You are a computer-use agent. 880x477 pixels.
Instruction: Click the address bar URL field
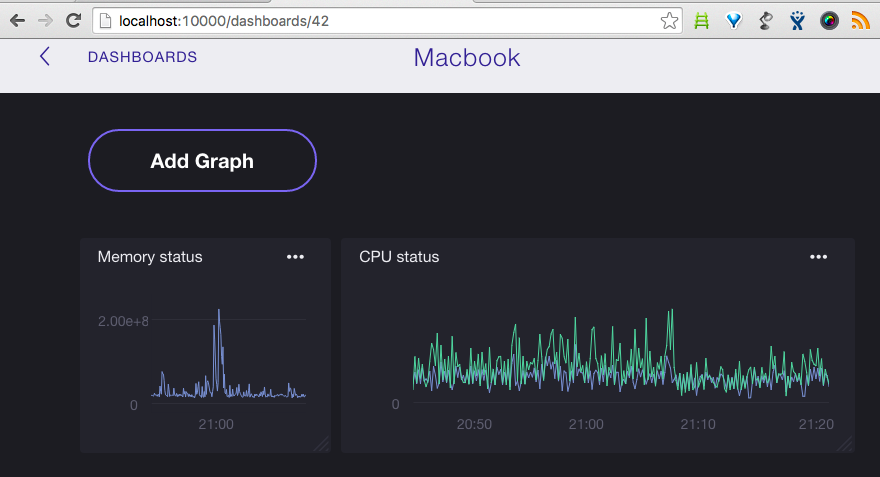tap(387, 21)
